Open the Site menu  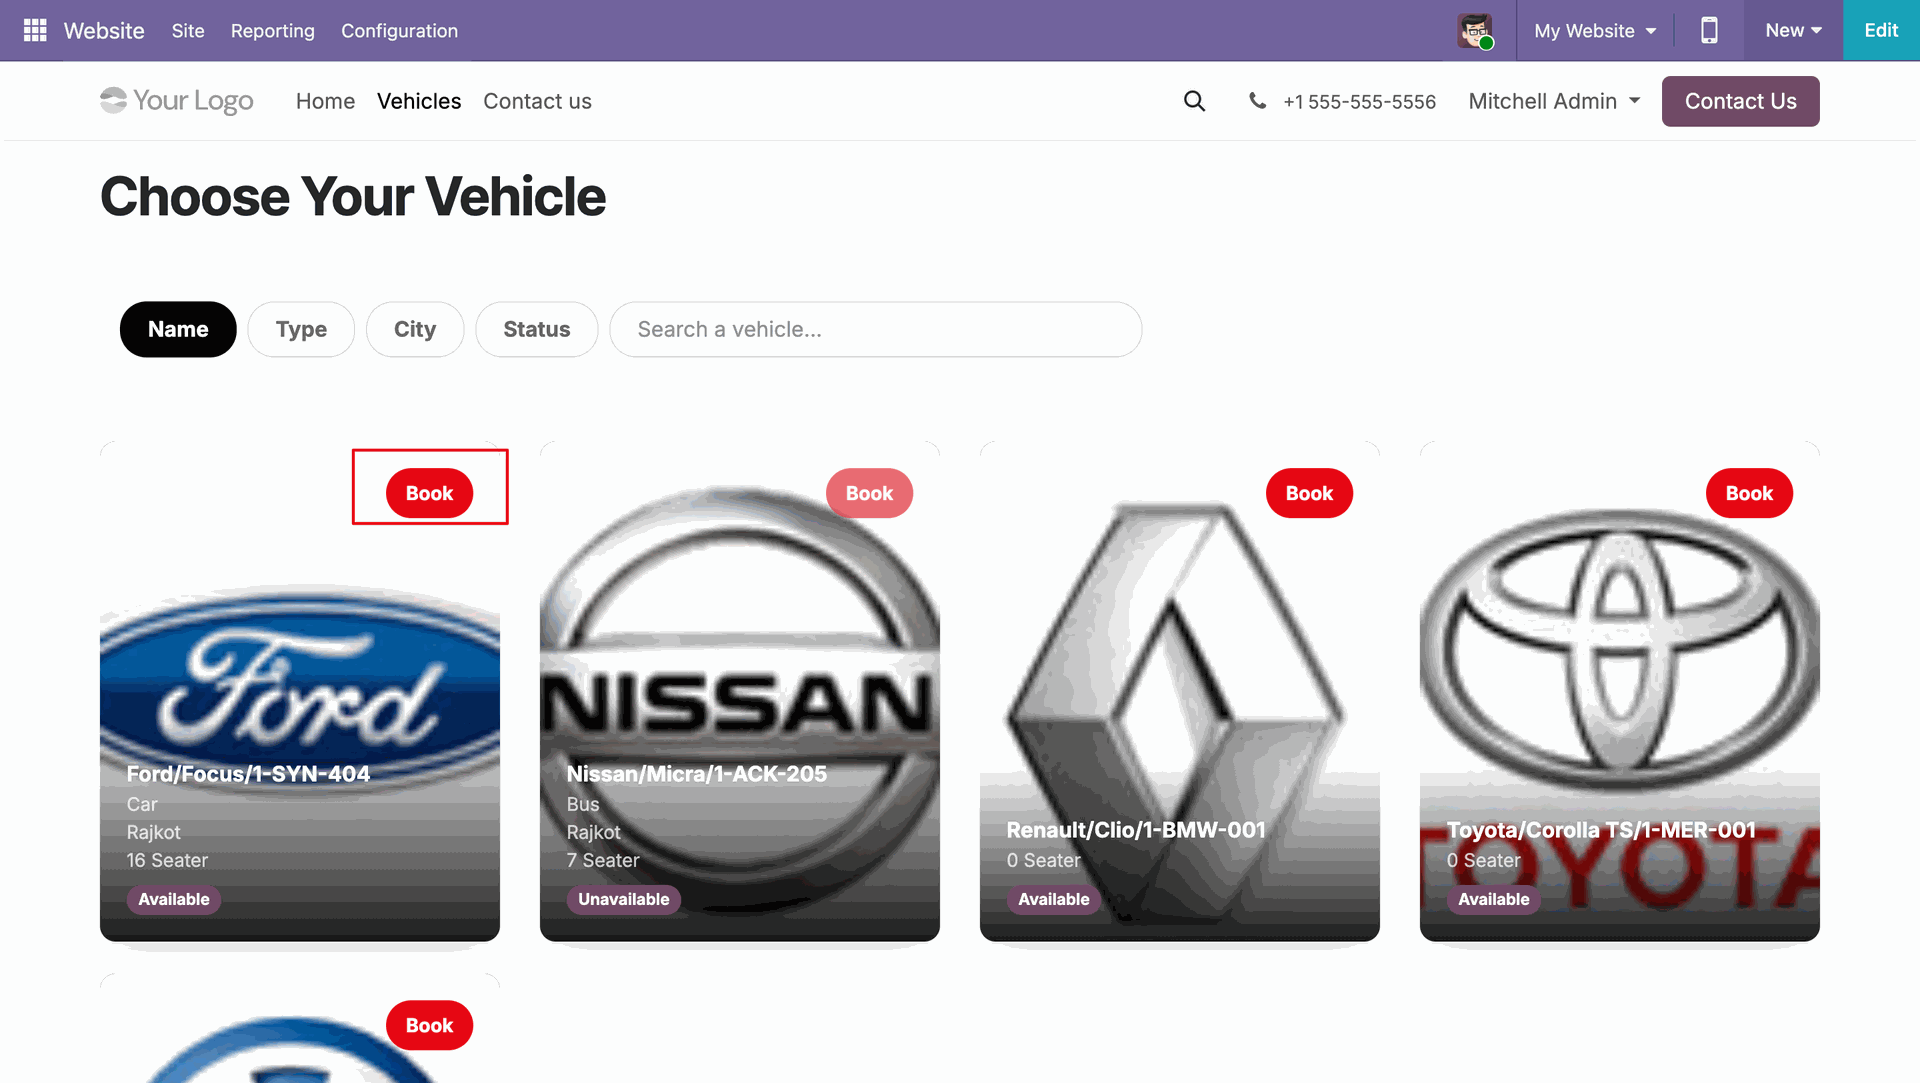188,30
